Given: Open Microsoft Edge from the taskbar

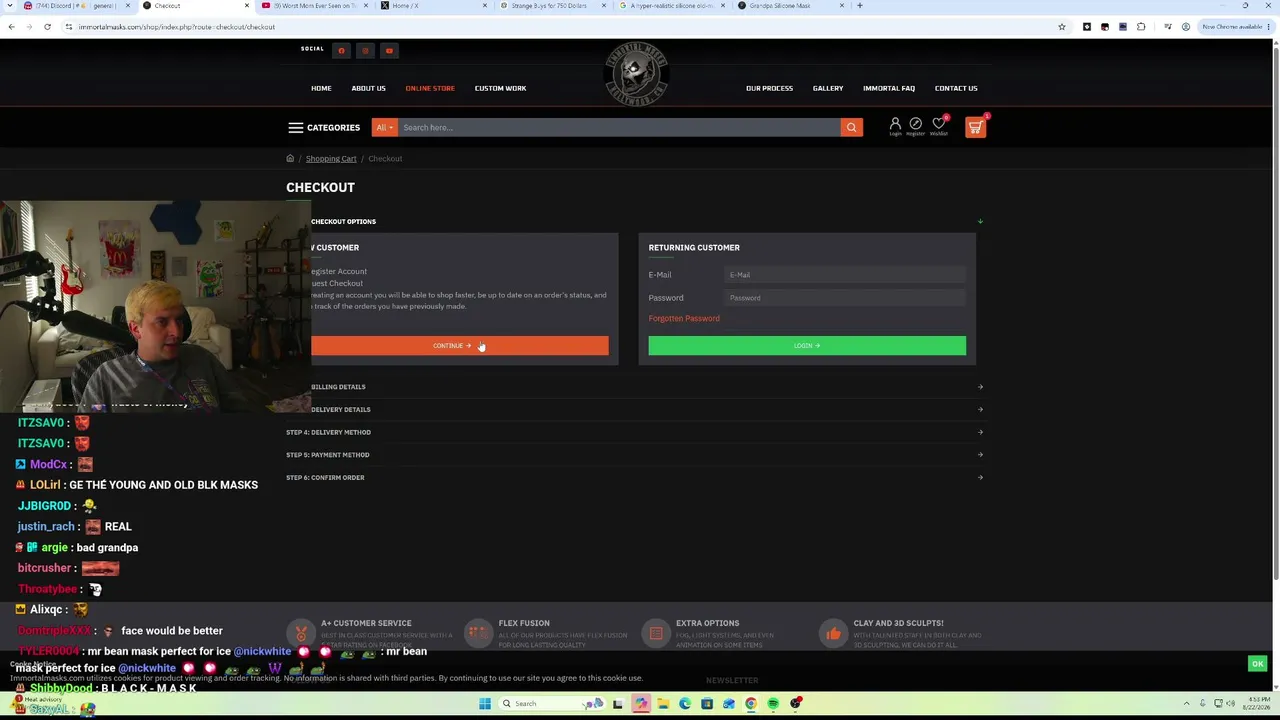Looking at the screenshot, I should click(685, 704).
